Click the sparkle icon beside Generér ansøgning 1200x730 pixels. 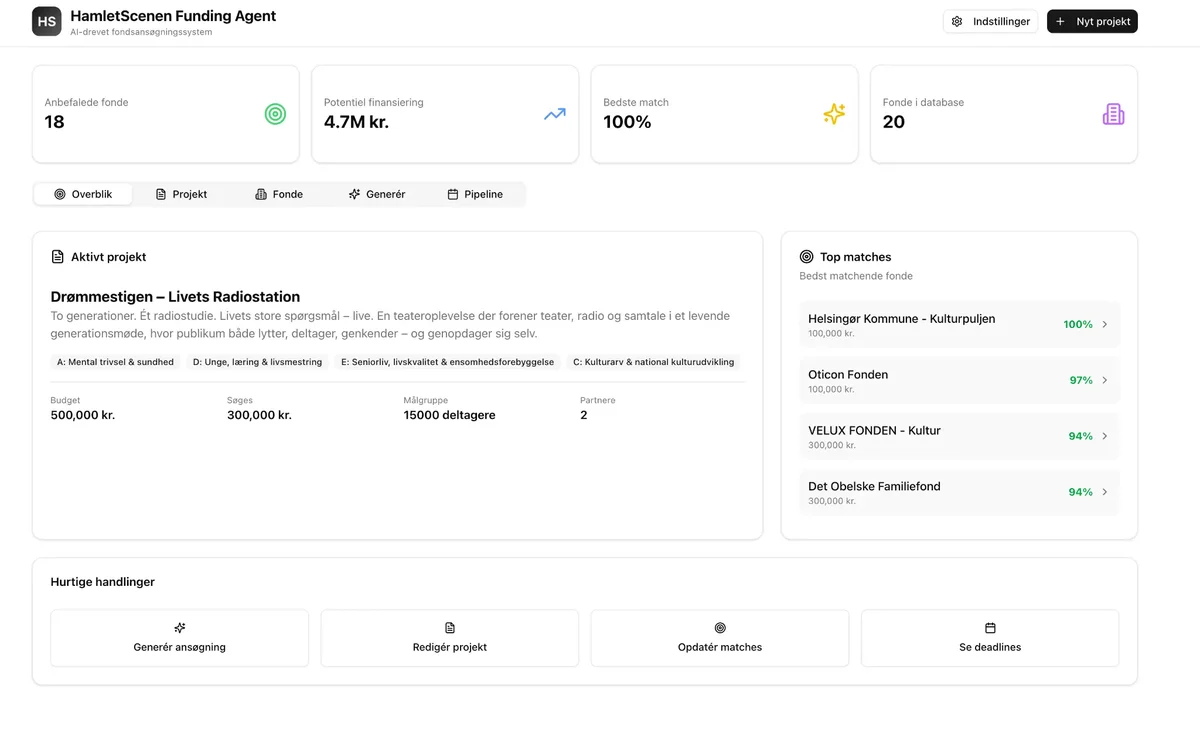pyautogui.click(x=179, y=627)
